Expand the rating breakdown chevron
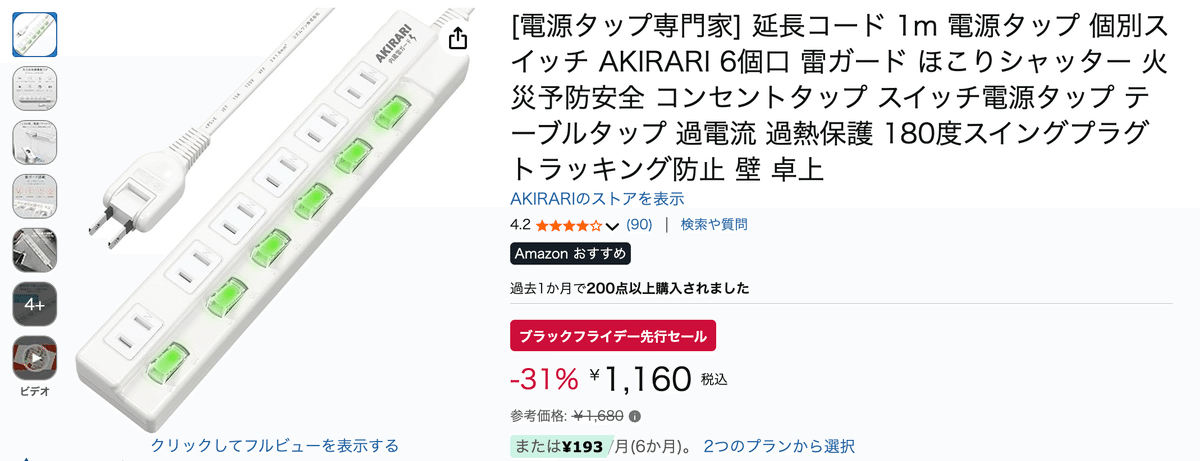This screenshot has width=1200, height=461. click(x=612, y=225)
